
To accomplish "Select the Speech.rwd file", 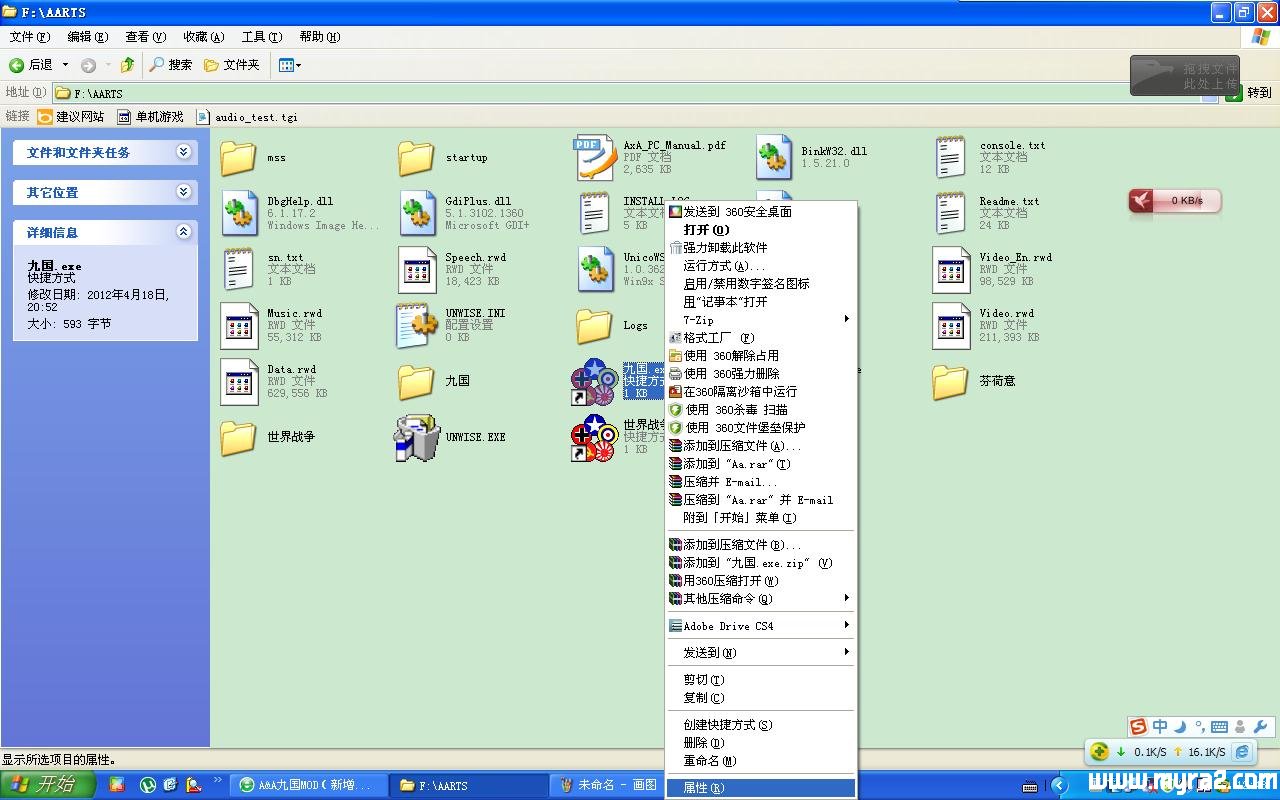I will pos(452,269).
